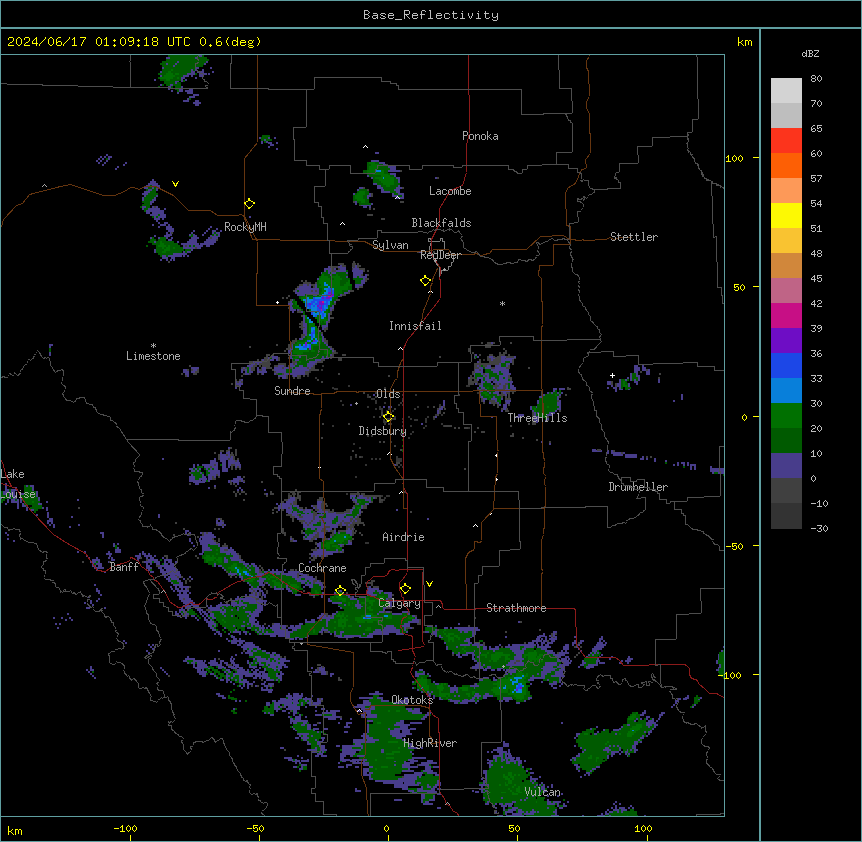
Task: Click the Strathmore label
Action: [516, 608]
